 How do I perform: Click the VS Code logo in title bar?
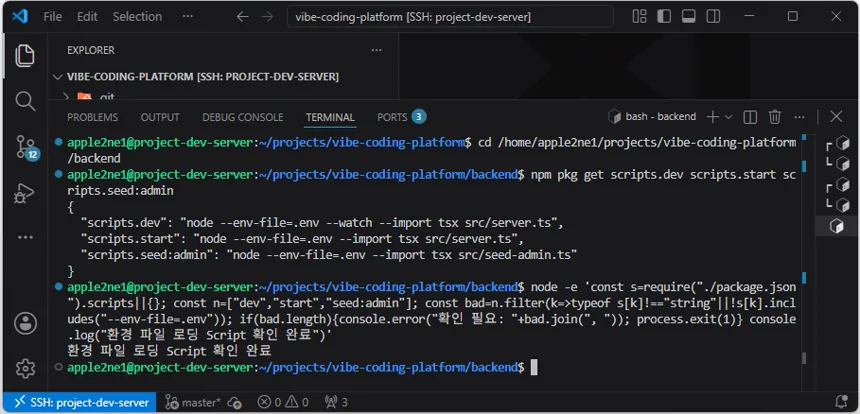pyautogui.click(x=20, y=16)
